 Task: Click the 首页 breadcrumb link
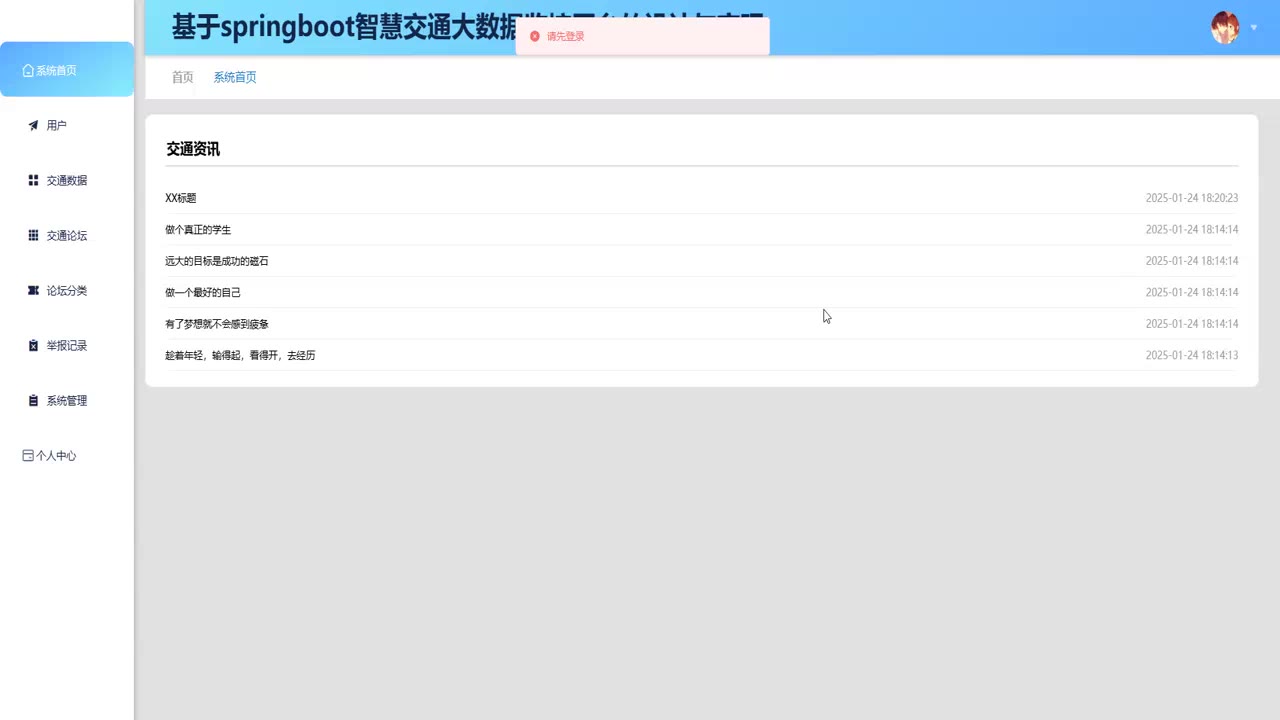pos(183,77)
